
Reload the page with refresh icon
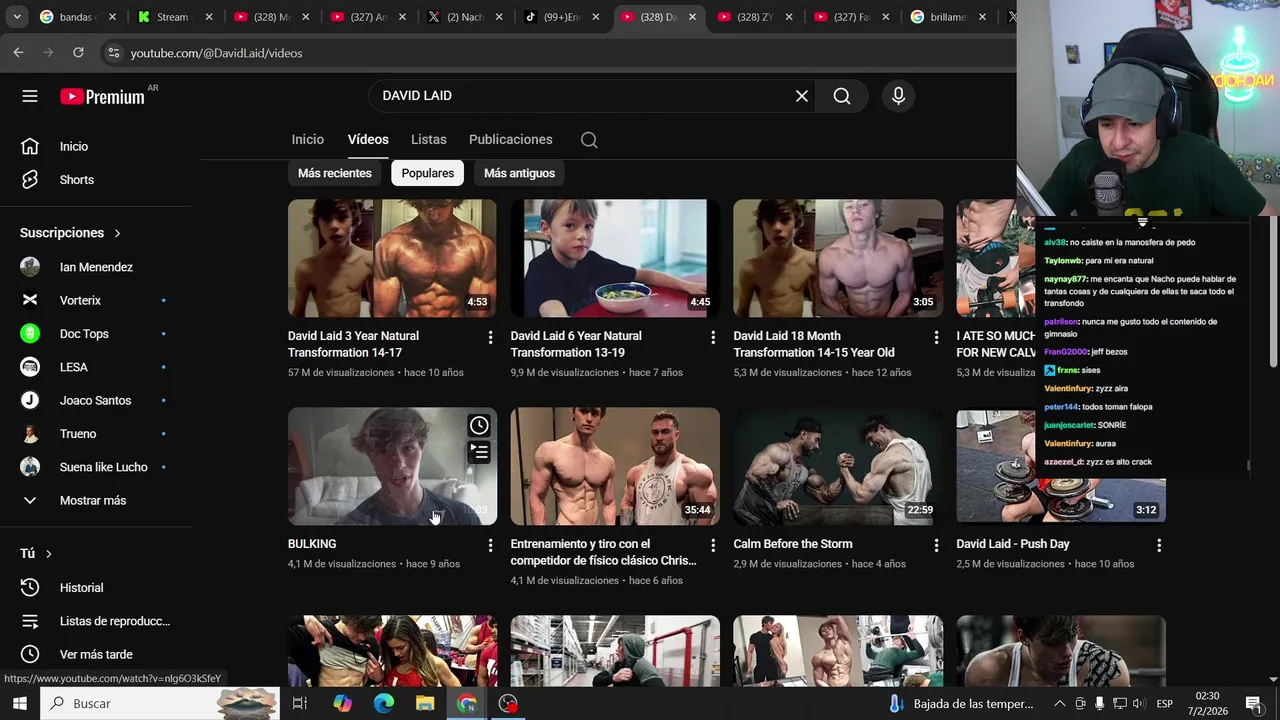click(78, 53)
